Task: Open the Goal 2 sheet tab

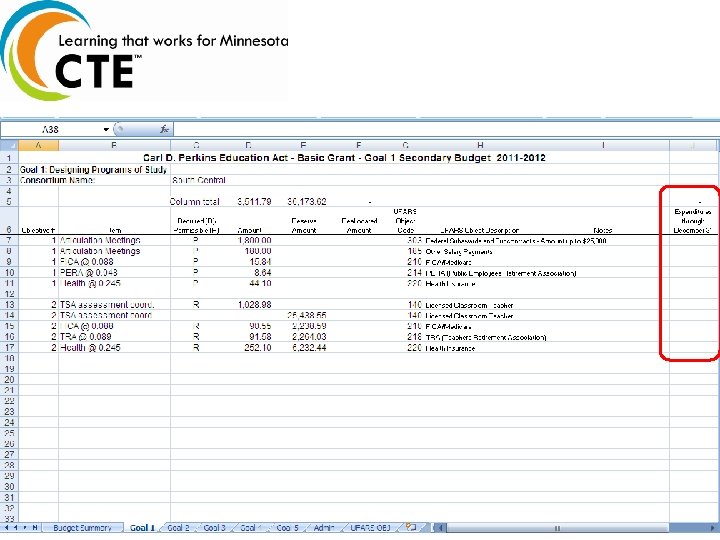Action: pyautogui.click(x=179, y=528)
